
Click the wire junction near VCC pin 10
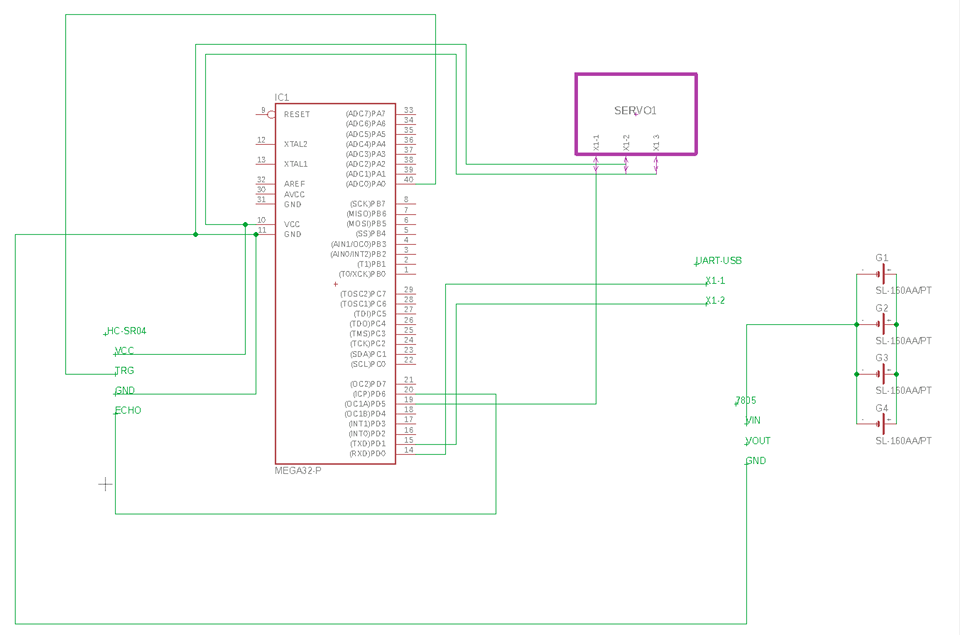(246, 224)
